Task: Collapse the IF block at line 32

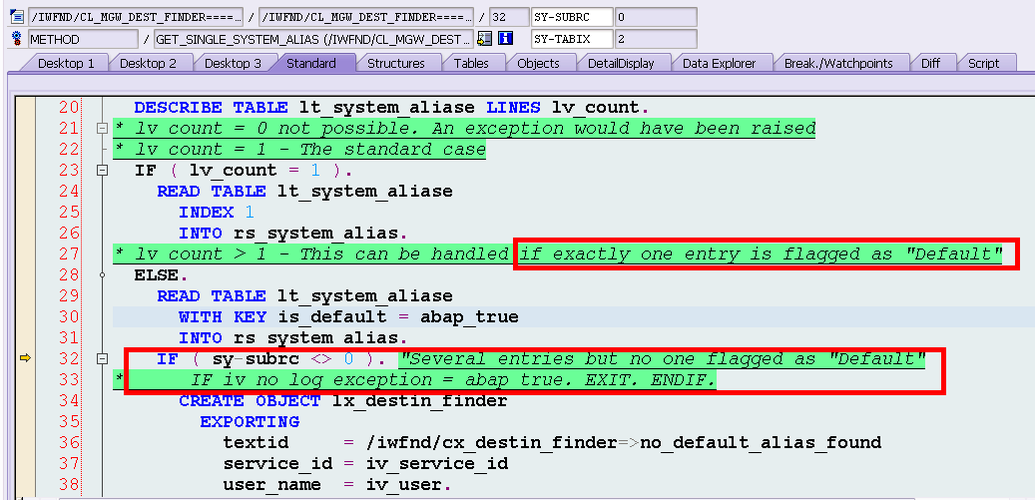Action: coord(102,359)
